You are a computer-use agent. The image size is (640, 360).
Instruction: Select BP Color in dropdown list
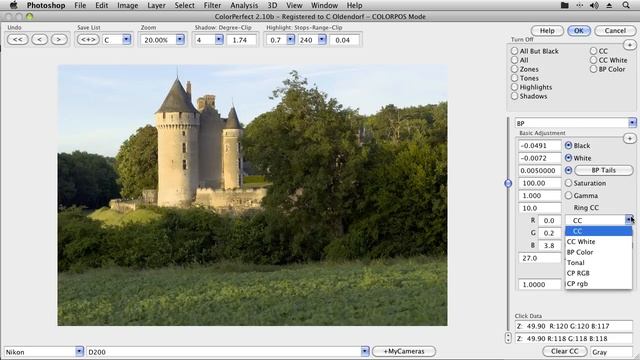pyautogui.click(x=598, y=252)
